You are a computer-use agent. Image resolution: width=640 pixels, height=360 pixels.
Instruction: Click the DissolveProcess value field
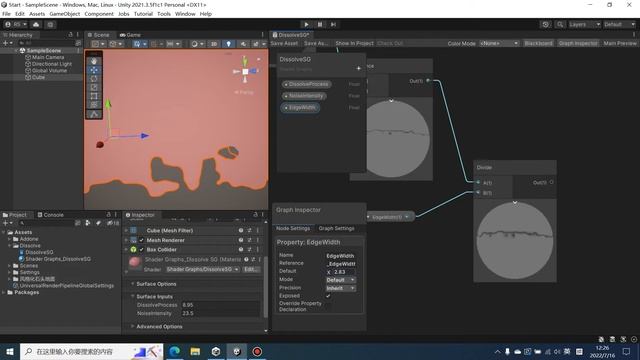point(220,305)
